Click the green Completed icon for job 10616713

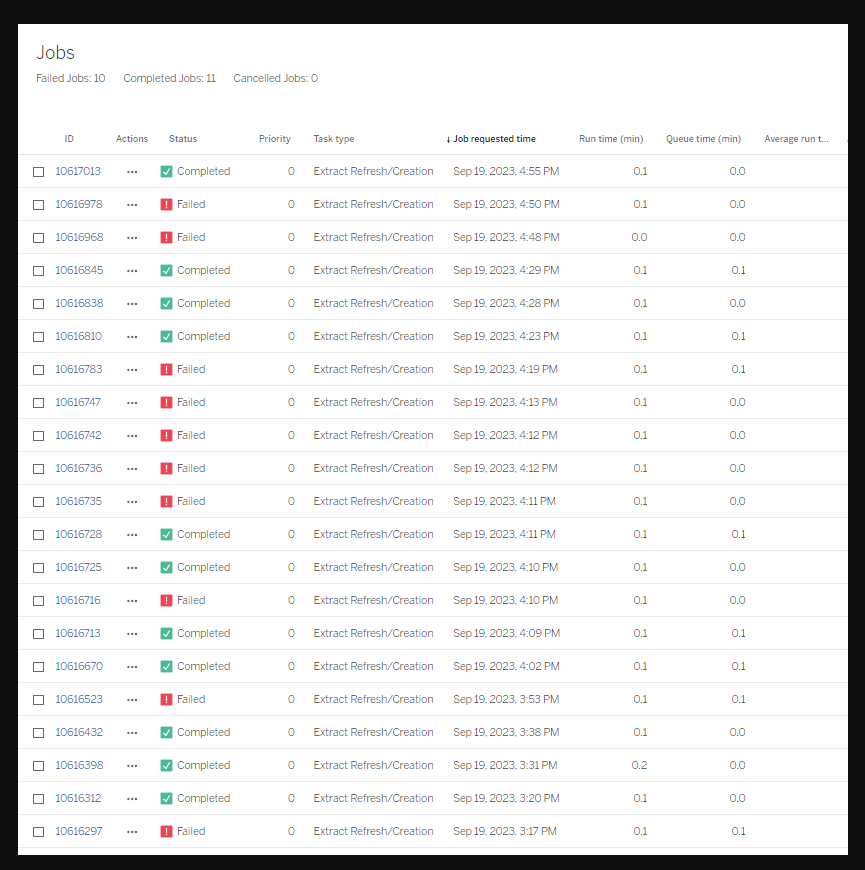166,634
